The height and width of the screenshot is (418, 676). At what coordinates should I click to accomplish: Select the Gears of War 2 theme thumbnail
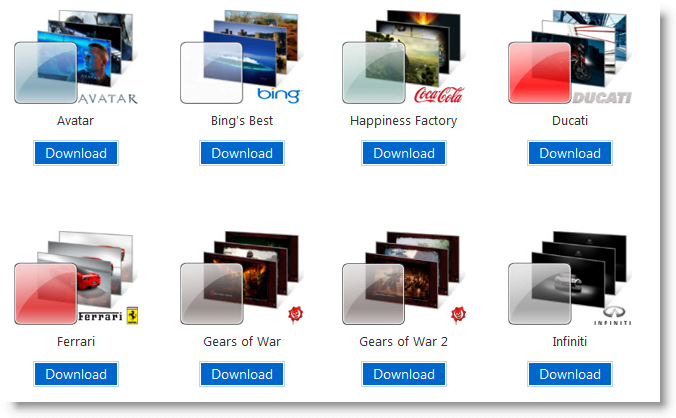click(404, 278)
